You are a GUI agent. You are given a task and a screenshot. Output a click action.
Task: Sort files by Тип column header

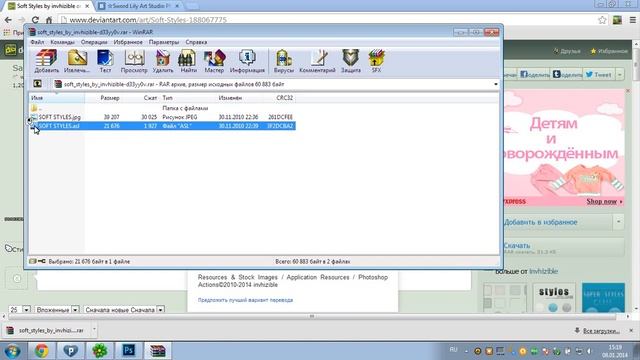(188, 98)
